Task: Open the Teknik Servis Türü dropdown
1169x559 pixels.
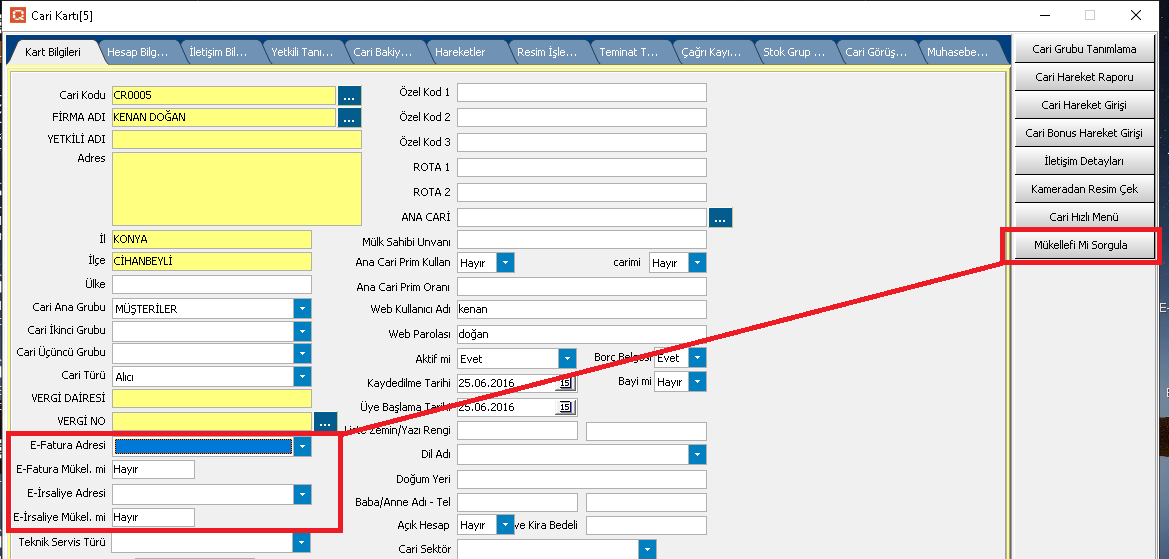Action: (302, 543)
